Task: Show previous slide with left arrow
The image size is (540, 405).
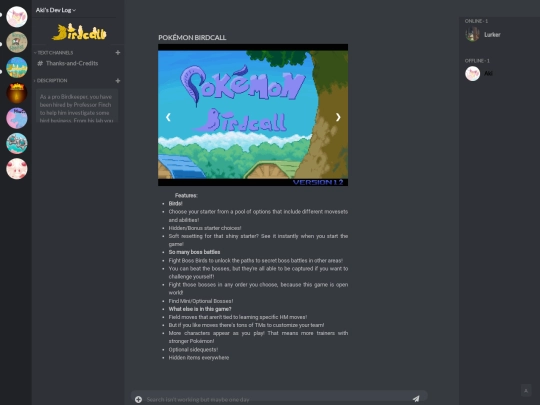Action: click(x=168, y=117)
